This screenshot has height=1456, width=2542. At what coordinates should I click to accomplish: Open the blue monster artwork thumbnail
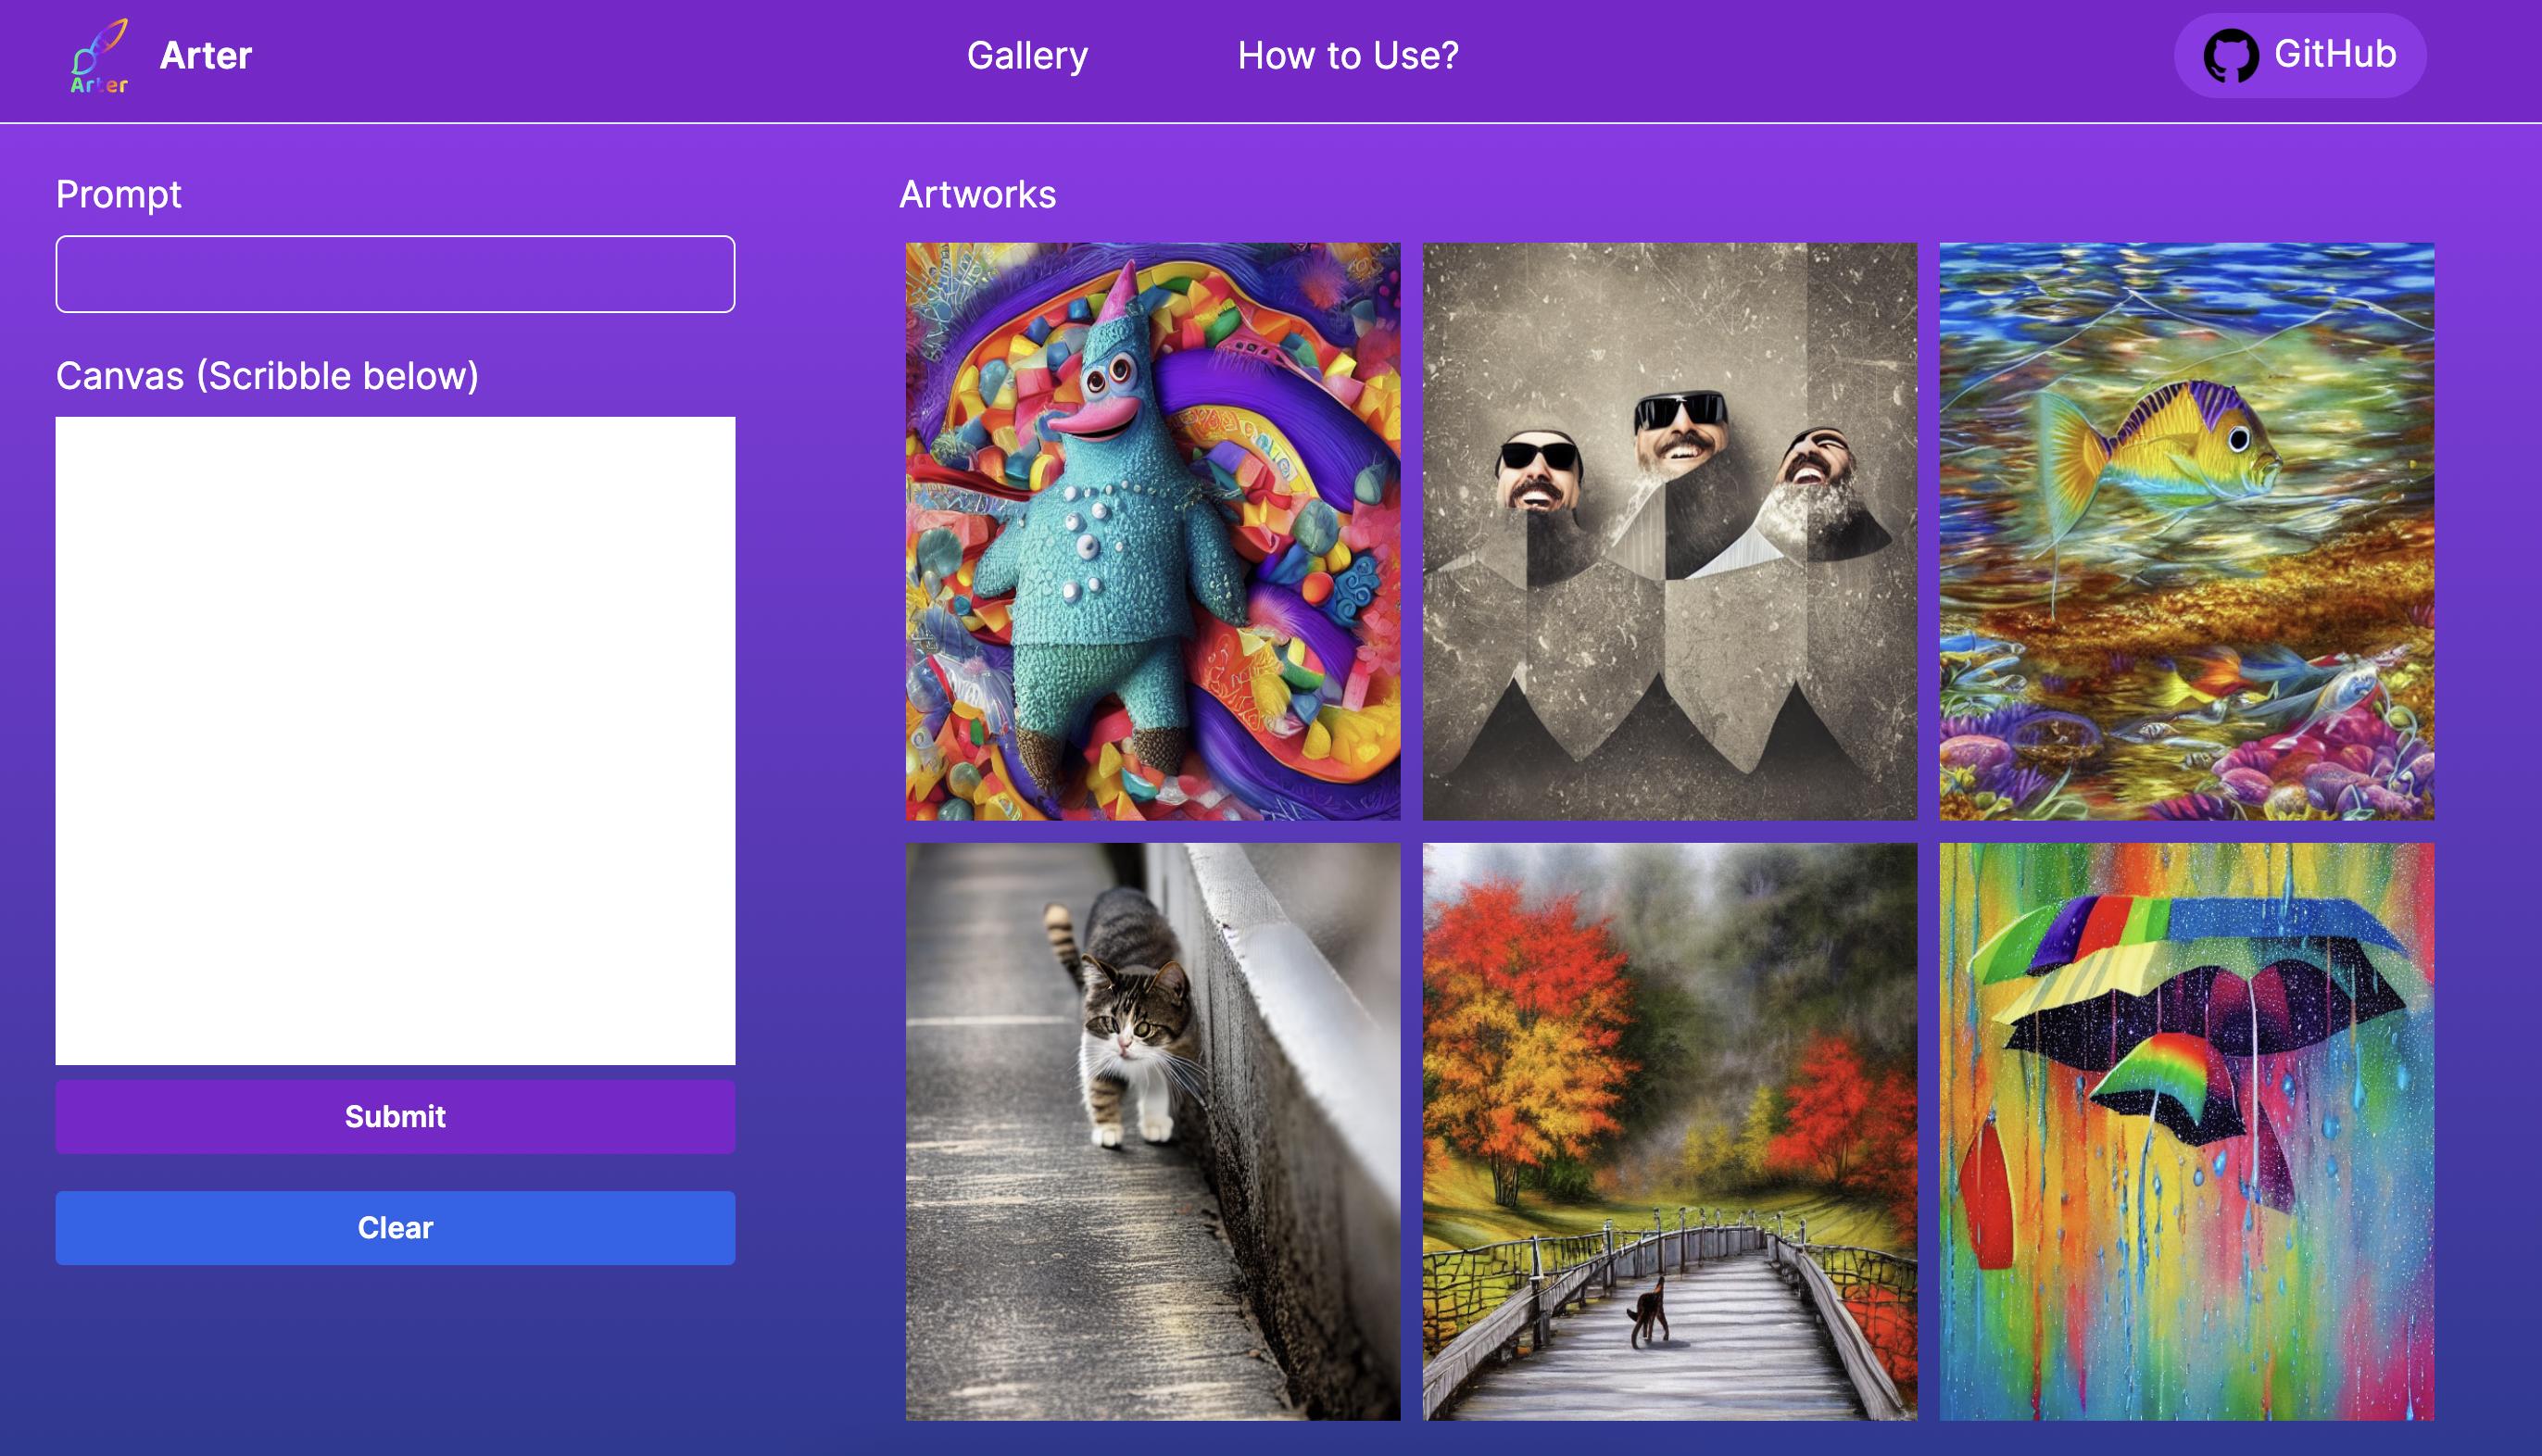[x=1152, y=531]
